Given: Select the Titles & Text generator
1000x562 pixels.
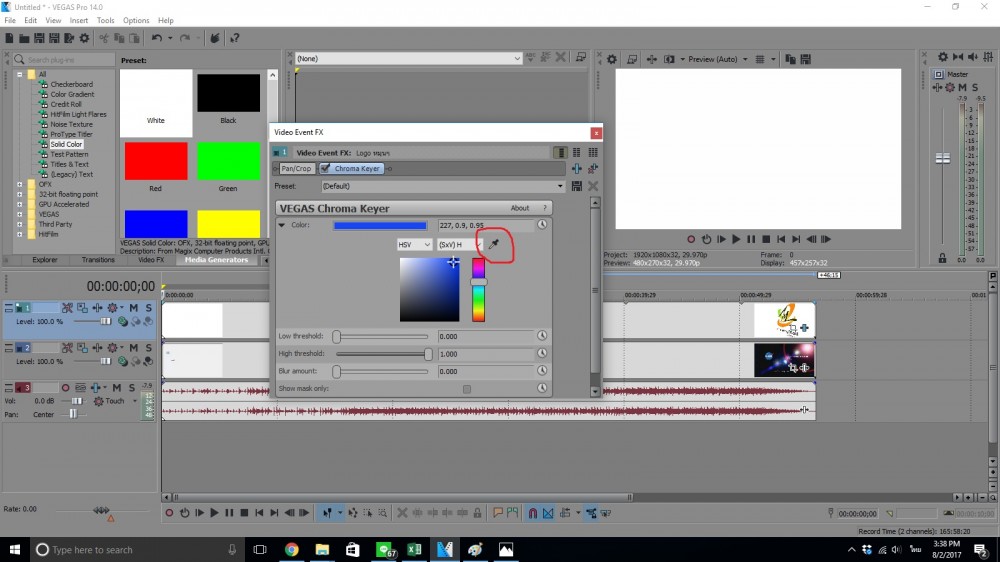Looking at the screenshot, I should point(70,164).
